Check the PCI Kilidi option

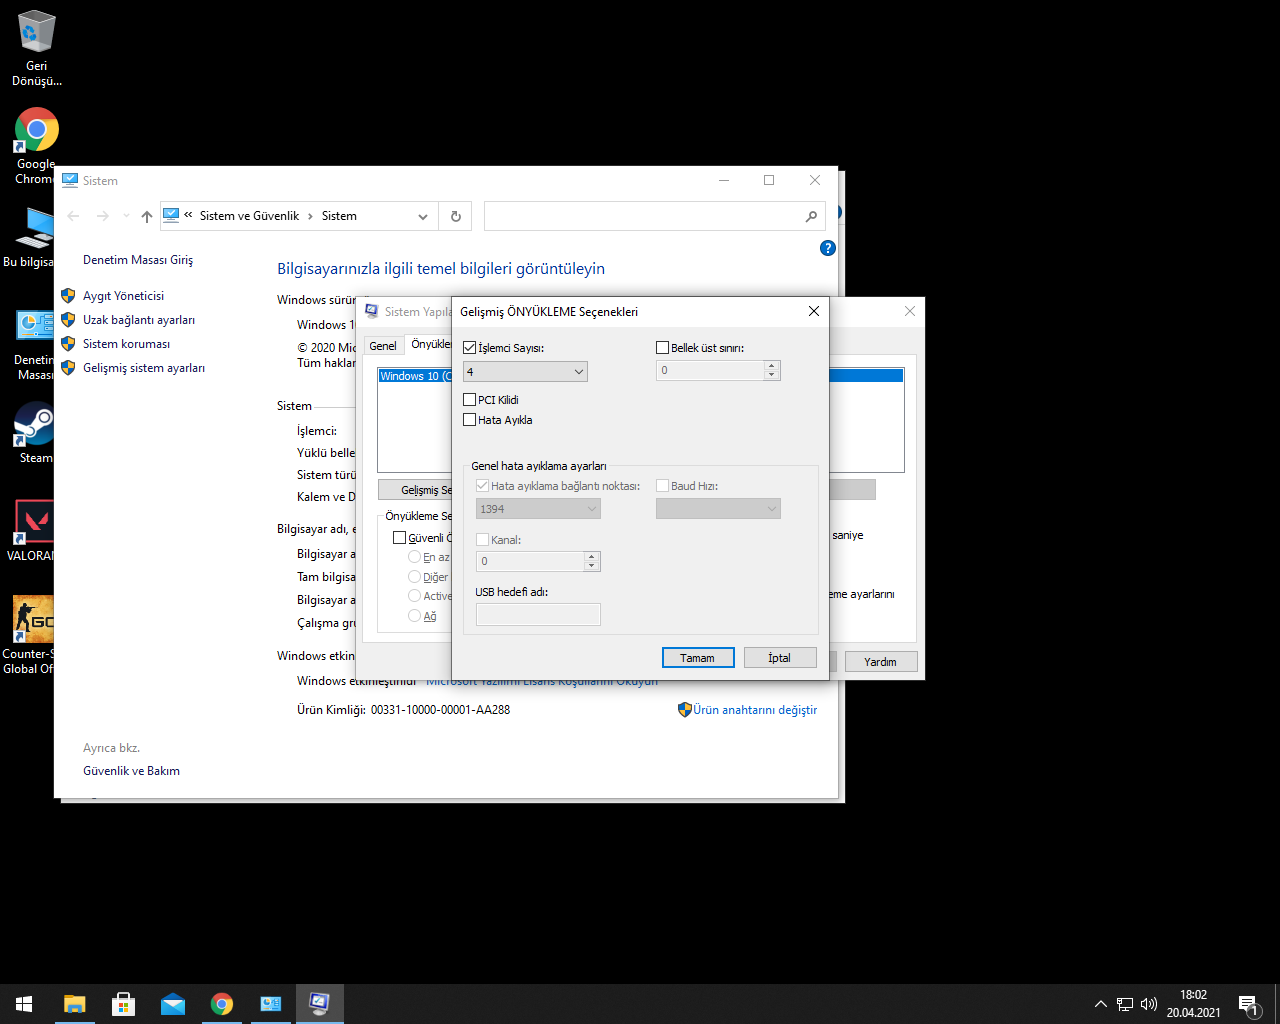(470, 400)
